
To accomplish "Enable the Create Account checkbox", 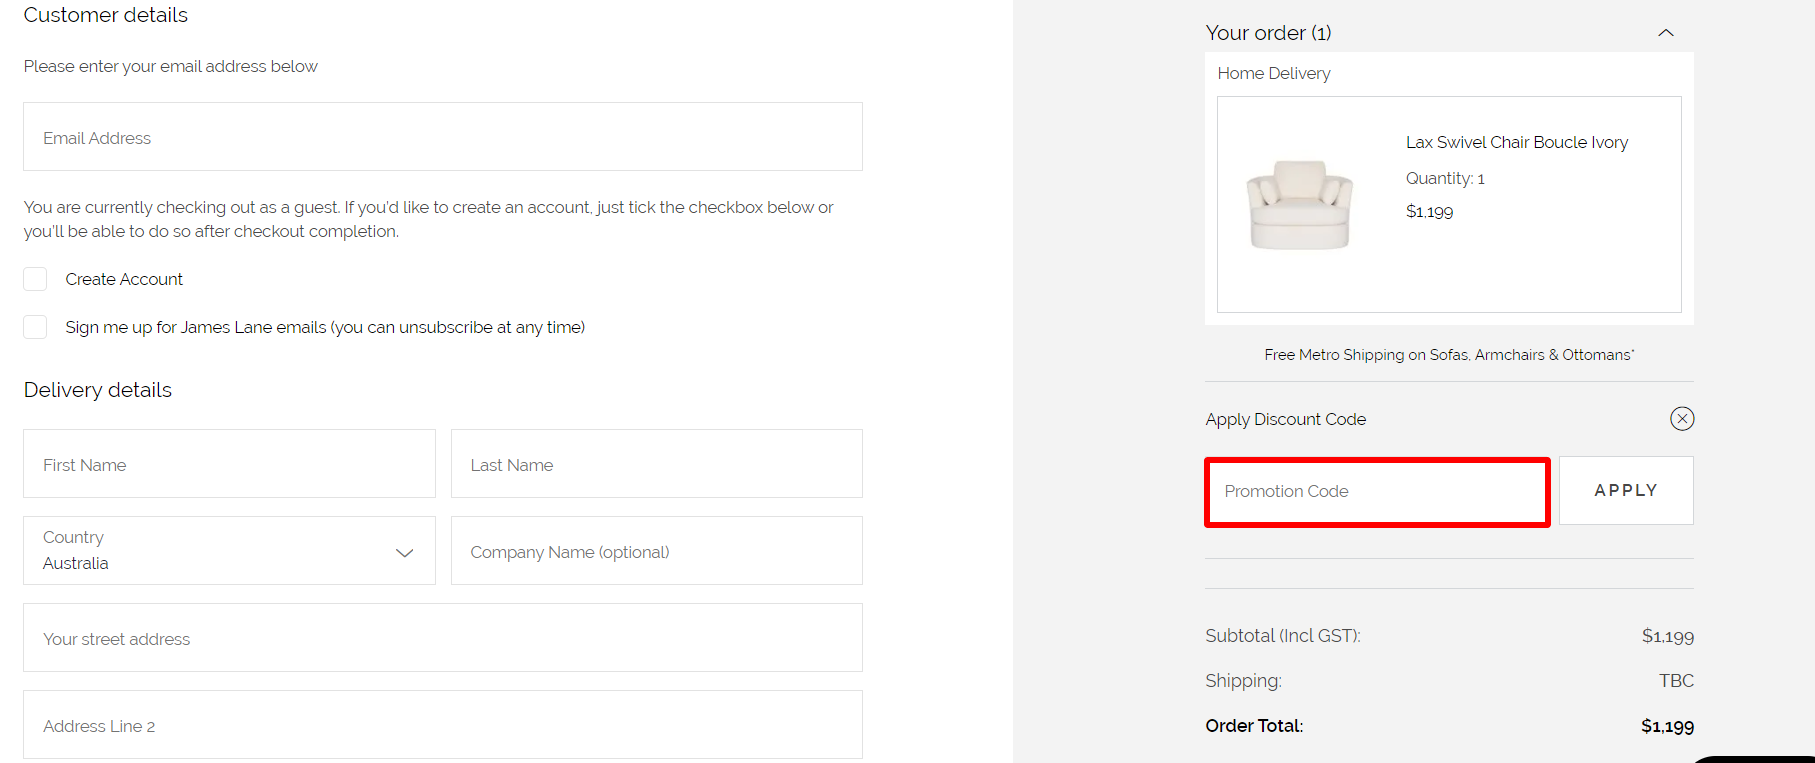I will click(35, 279).
